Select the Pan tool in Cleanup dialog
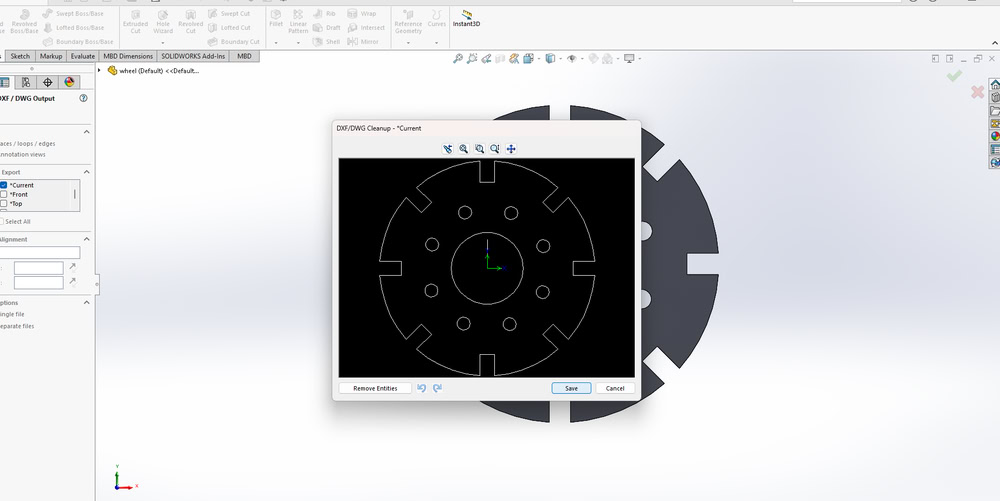This screenshot has width=1000, height=501. [511, 149]
